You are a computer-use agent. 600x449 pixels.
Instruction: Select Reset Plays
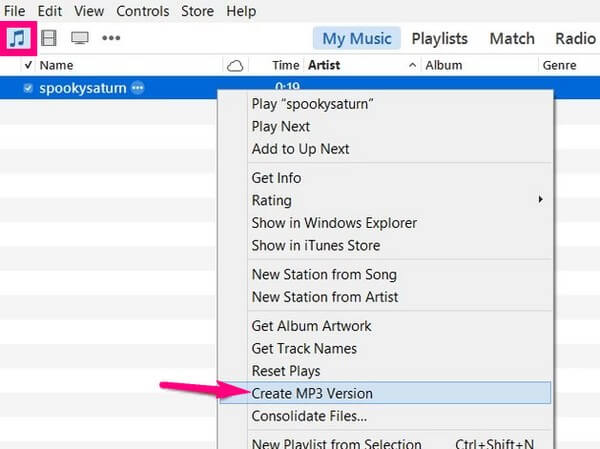tap(386, 371)
